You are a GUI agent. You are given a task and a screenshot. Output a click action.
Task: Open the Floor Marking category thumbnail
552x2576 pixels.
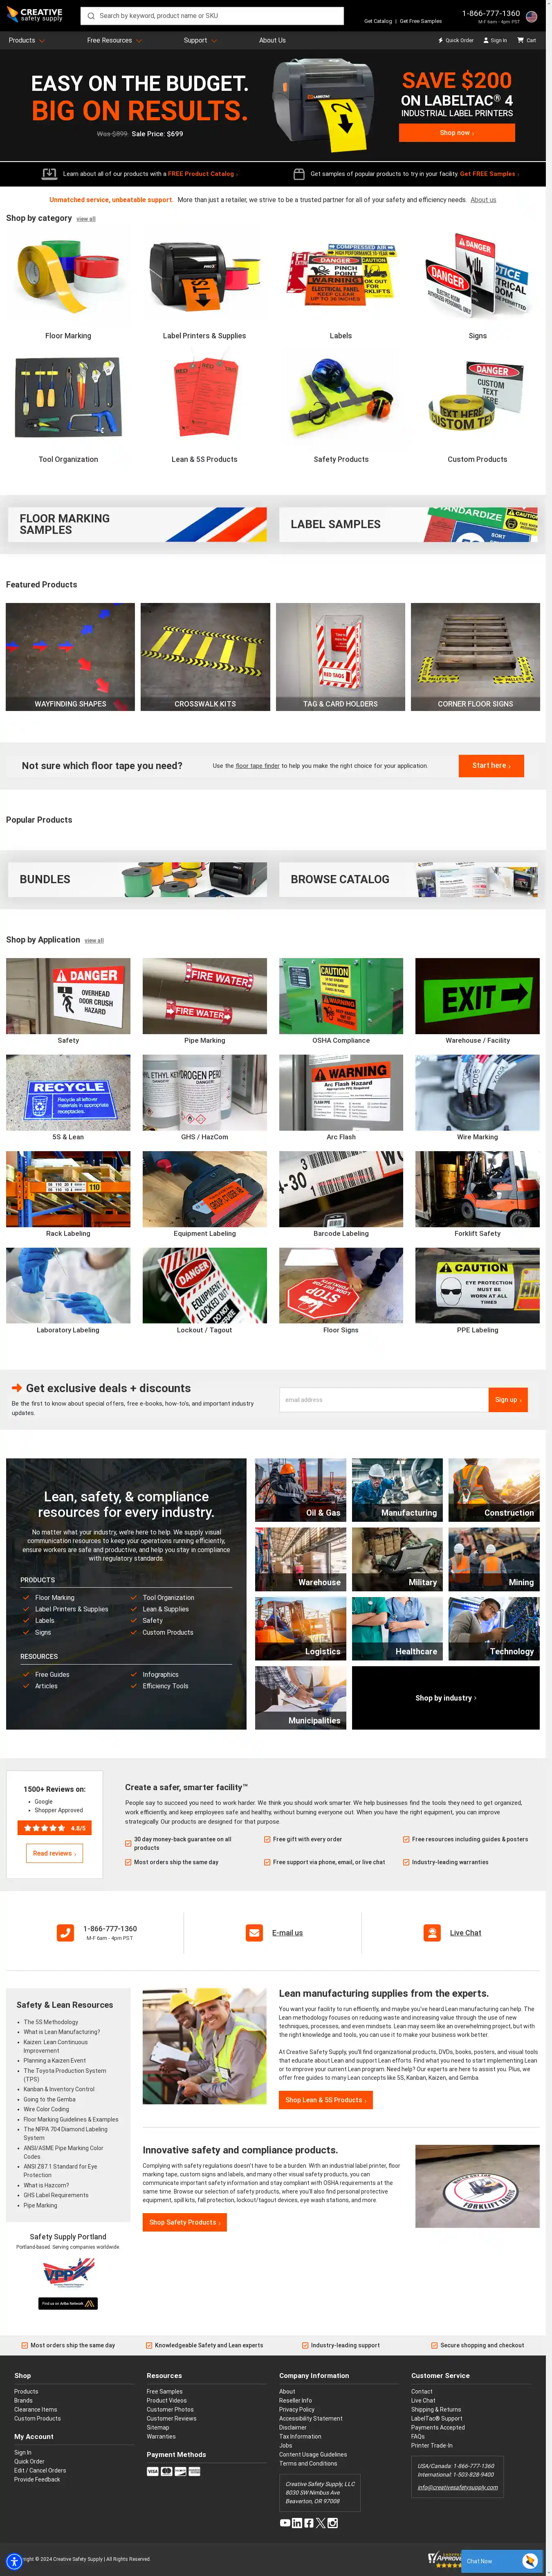68,280
